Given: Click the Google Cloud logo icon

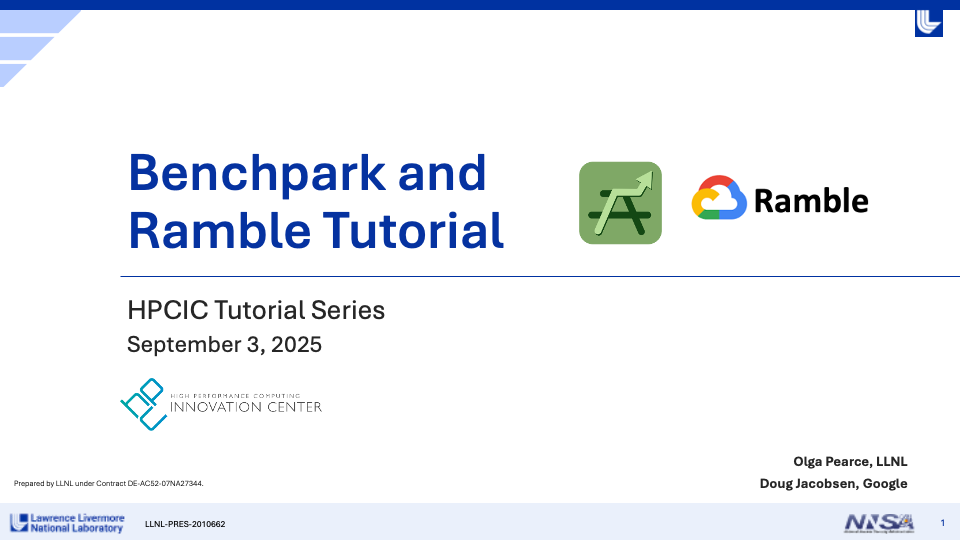Looking at the screenshot, I should tap(719, 198).
